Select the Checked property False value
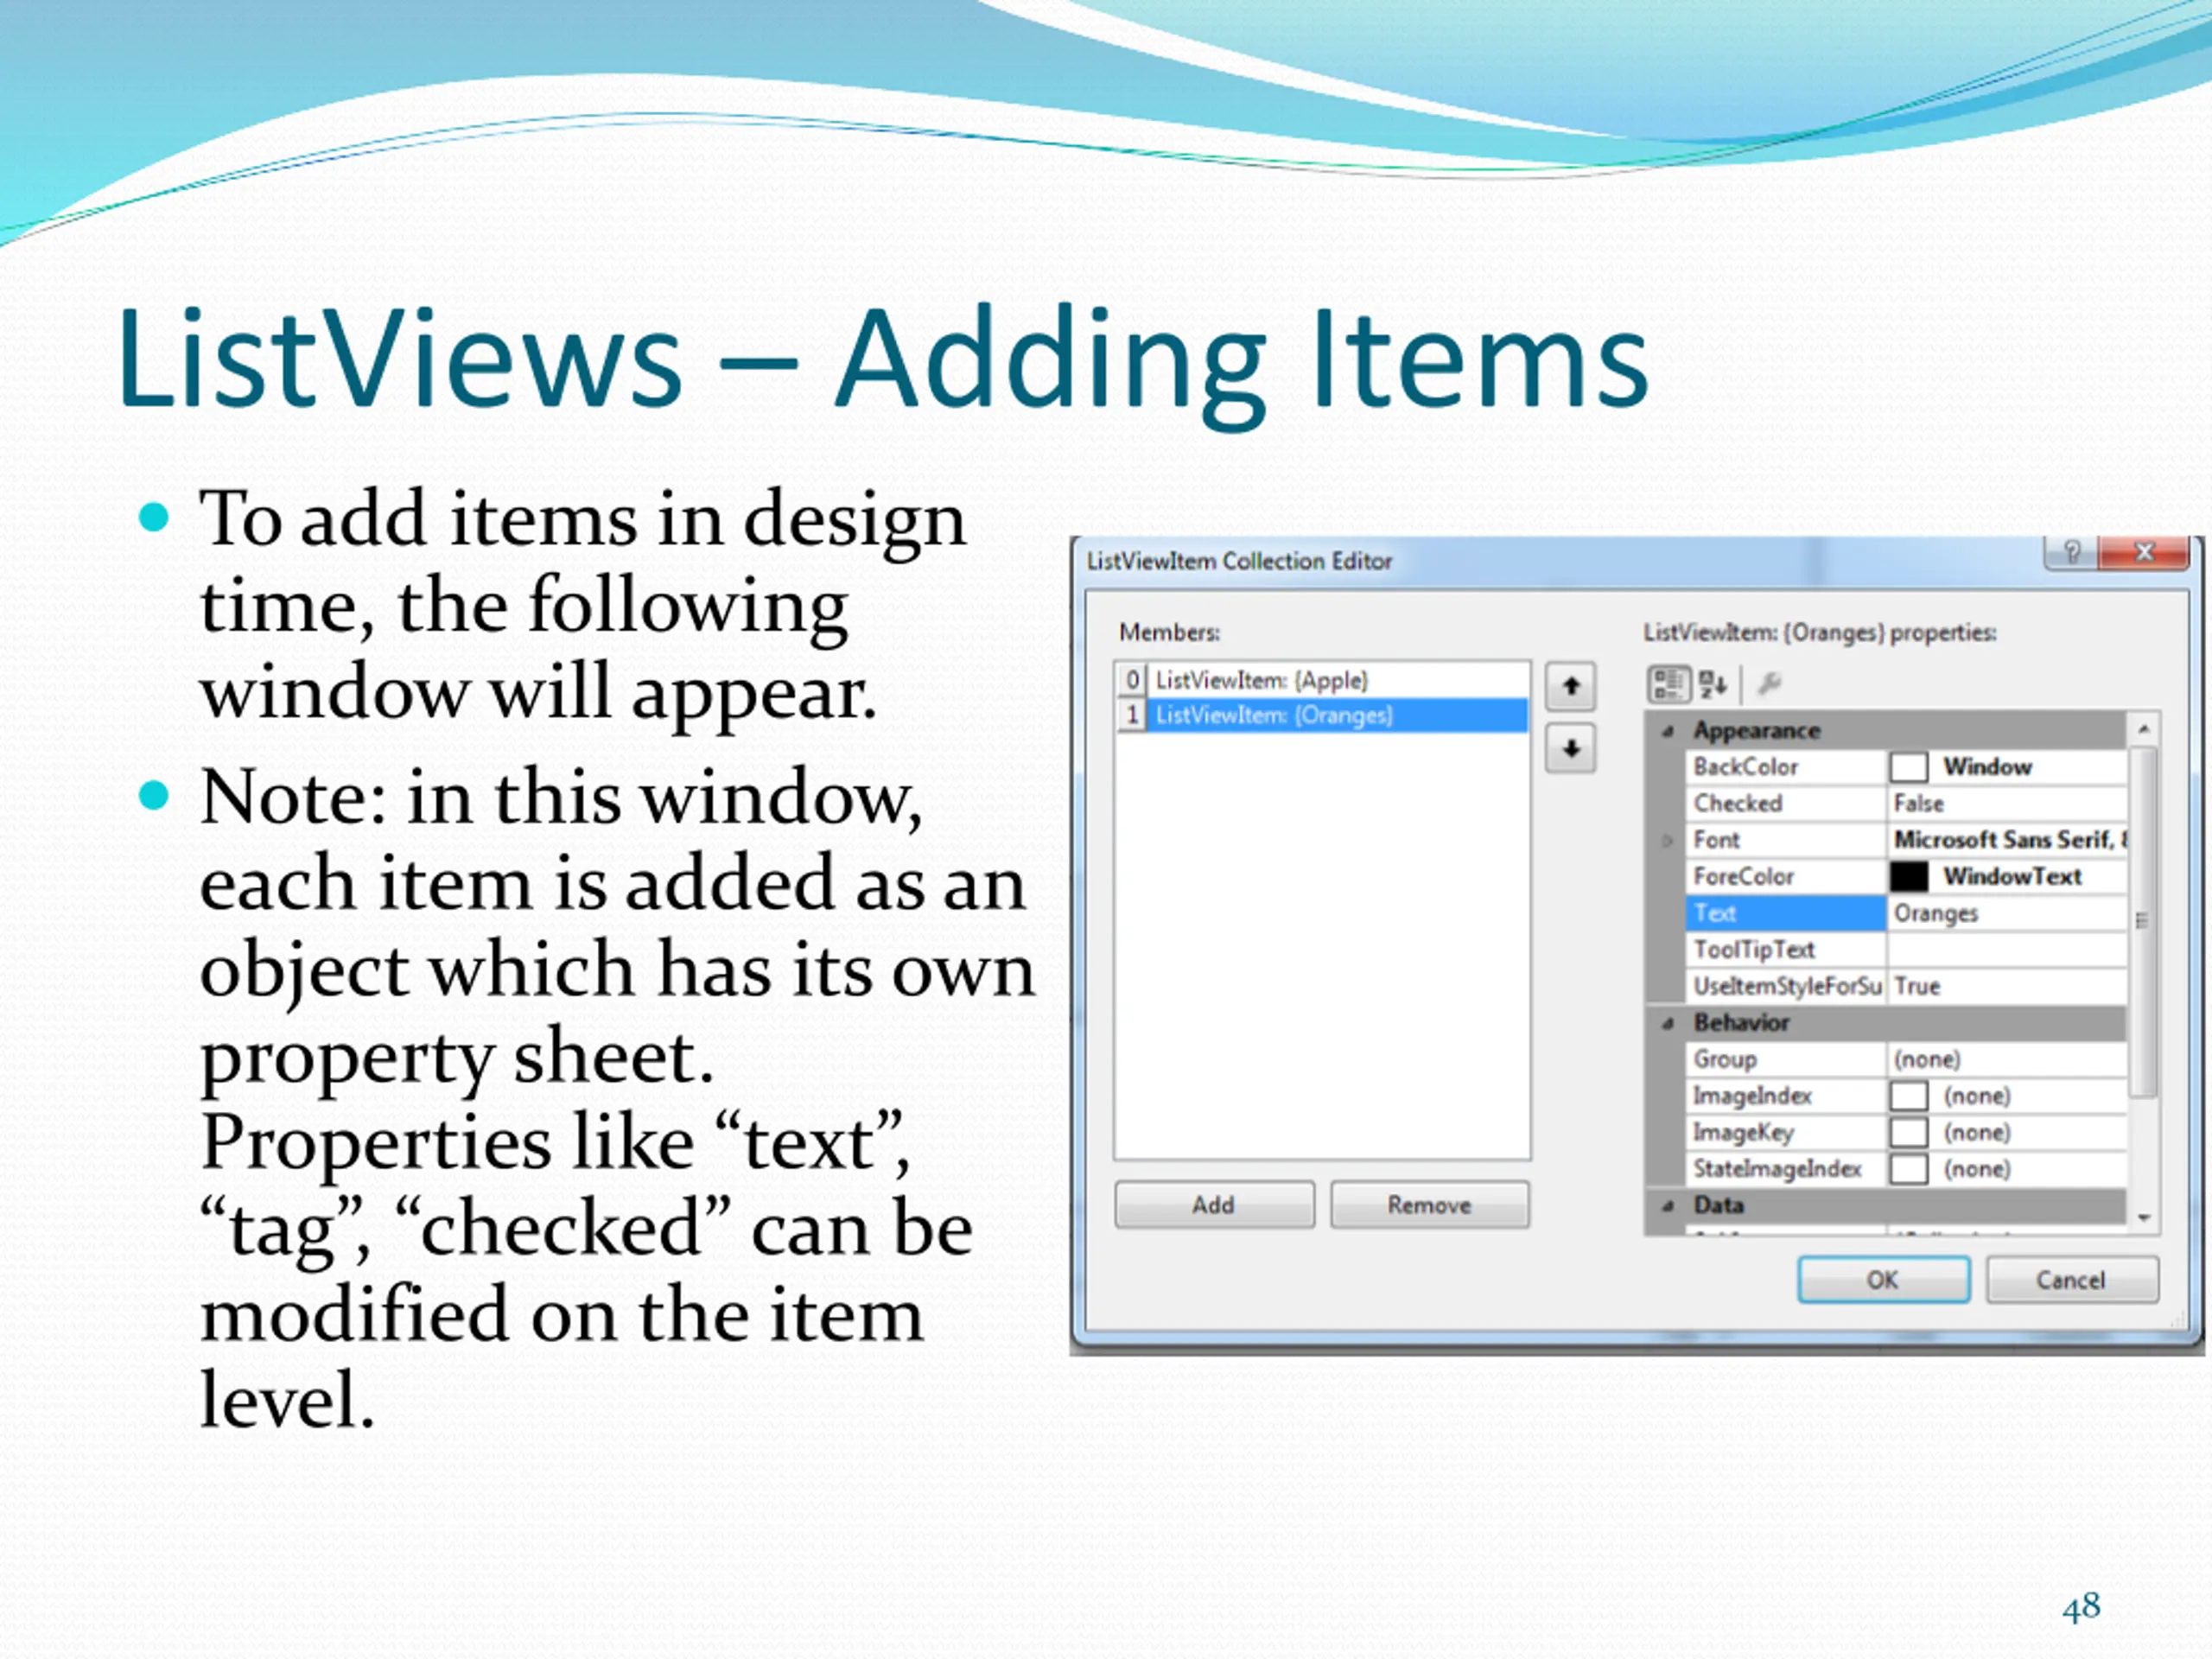2212x1659 pixels. pos(2006,804)
